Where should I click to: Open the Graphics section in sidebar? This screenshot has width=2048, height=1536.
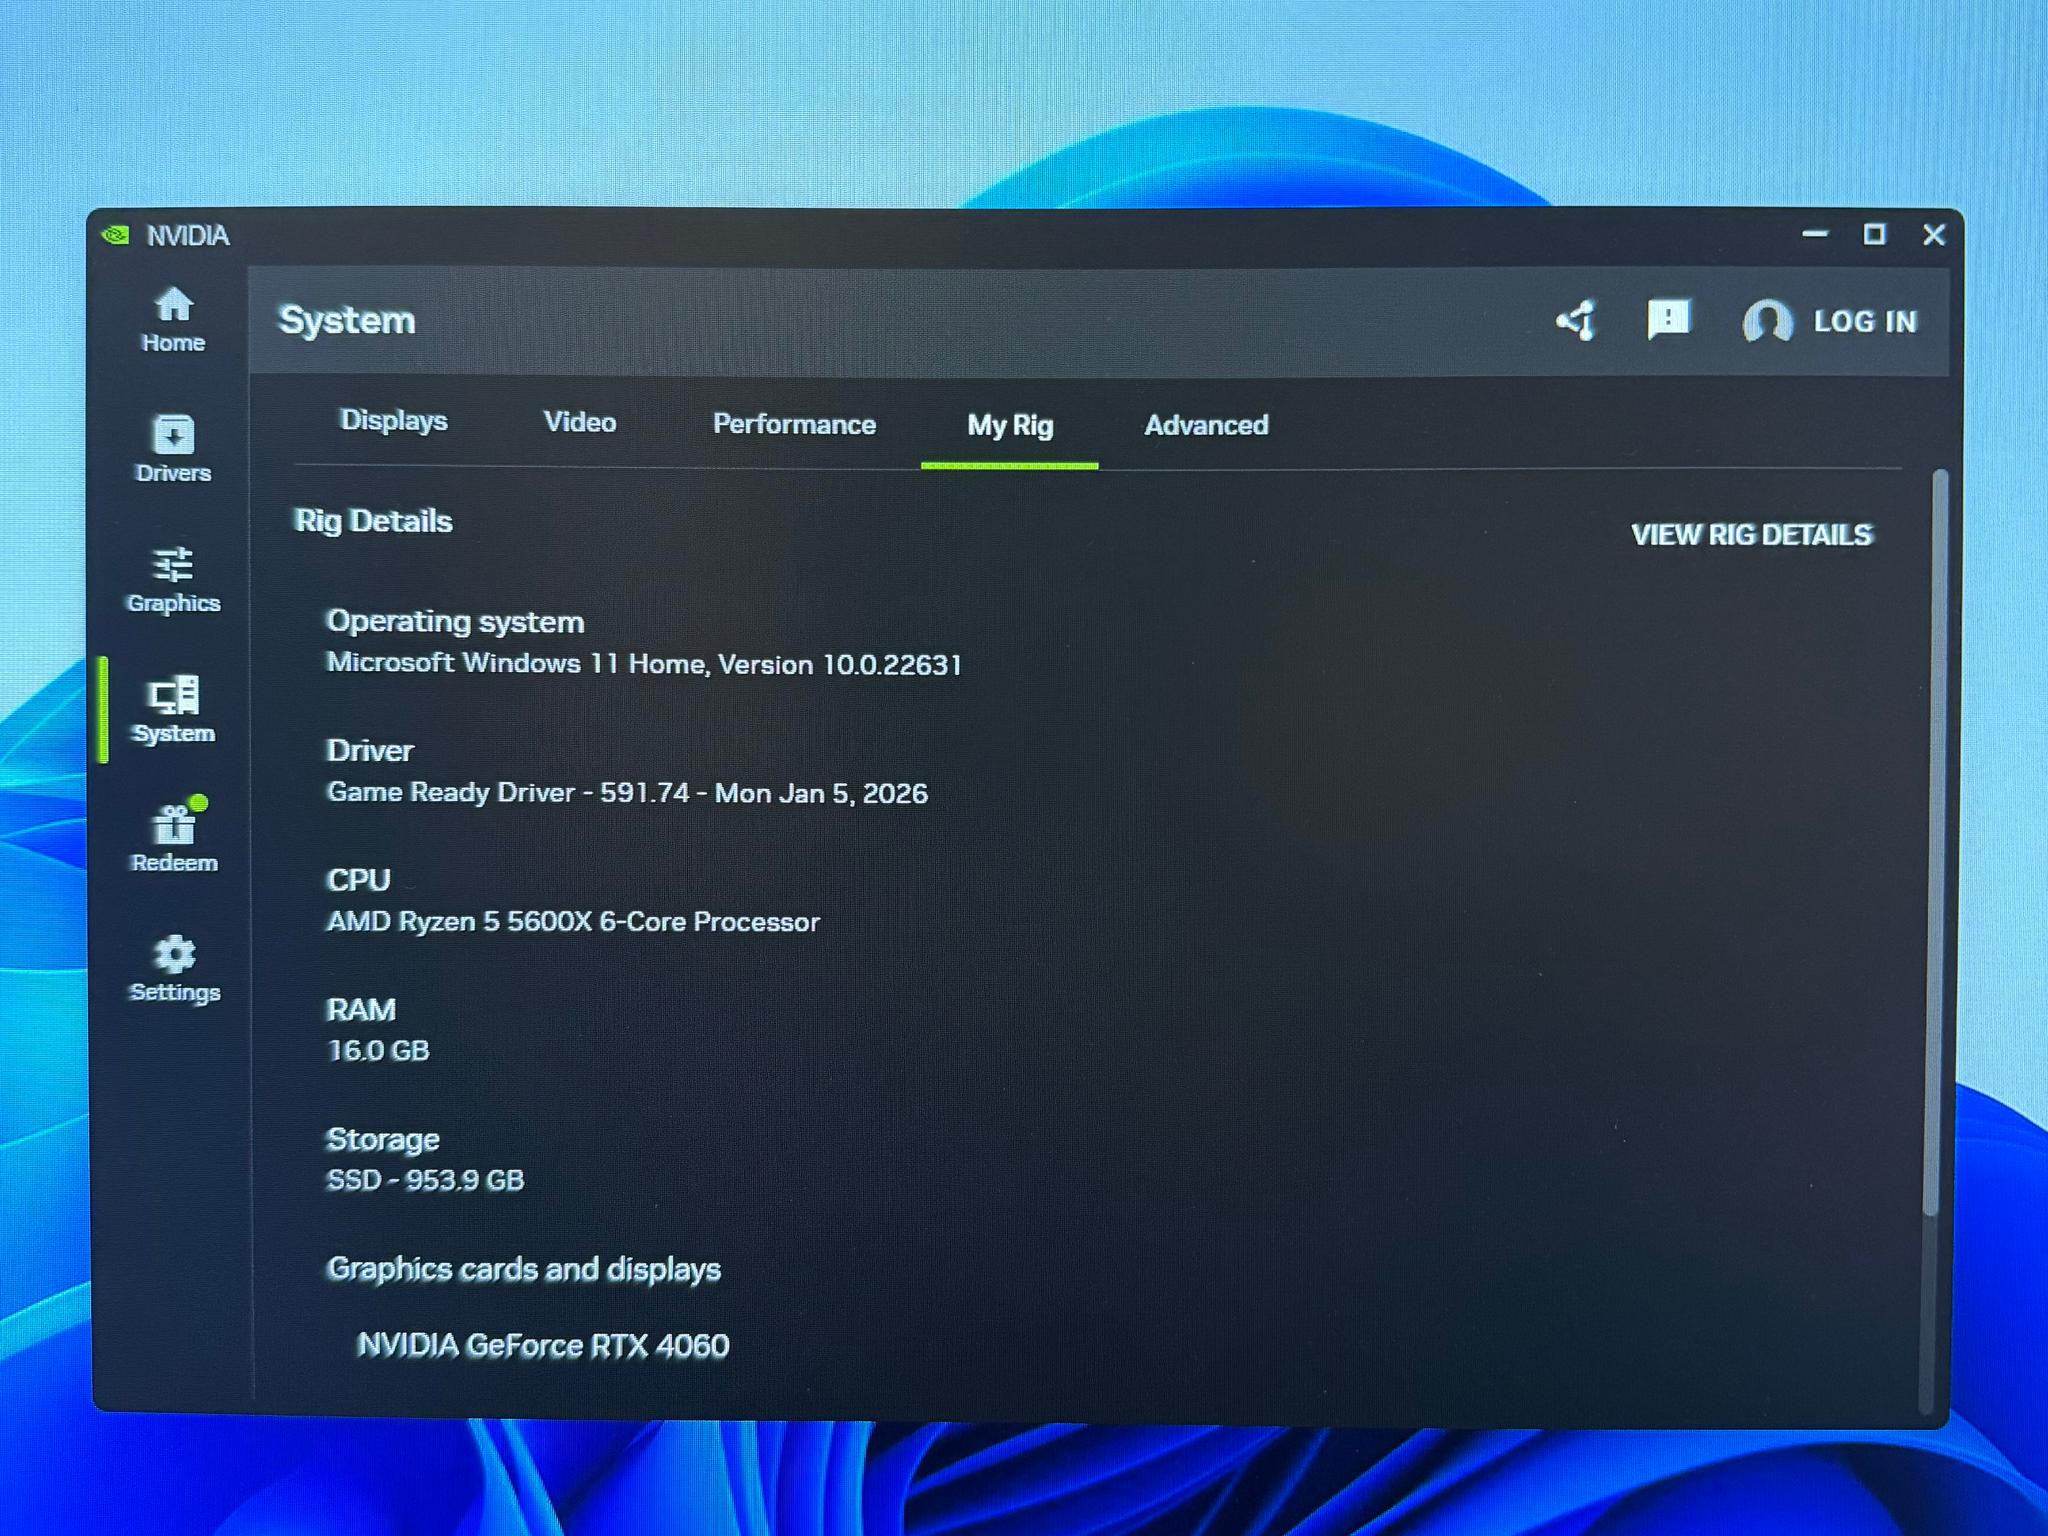tap(173, 580)
